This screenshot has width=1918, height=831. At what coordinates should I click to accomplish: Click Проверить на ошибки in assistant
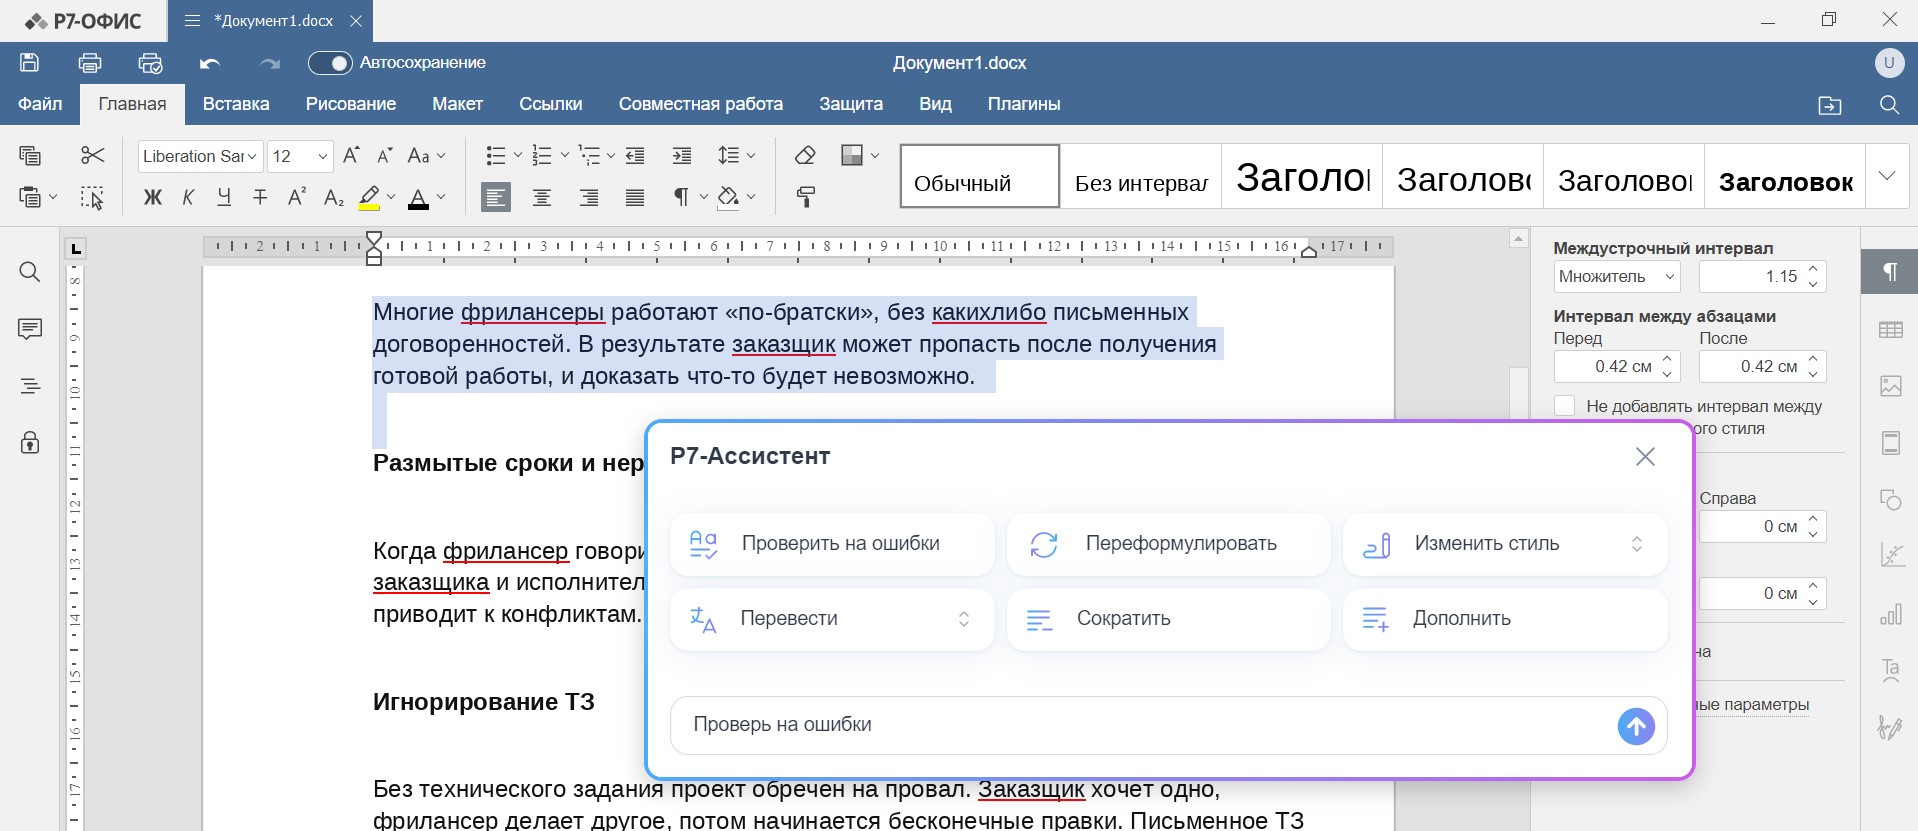(x=832, y=544)
